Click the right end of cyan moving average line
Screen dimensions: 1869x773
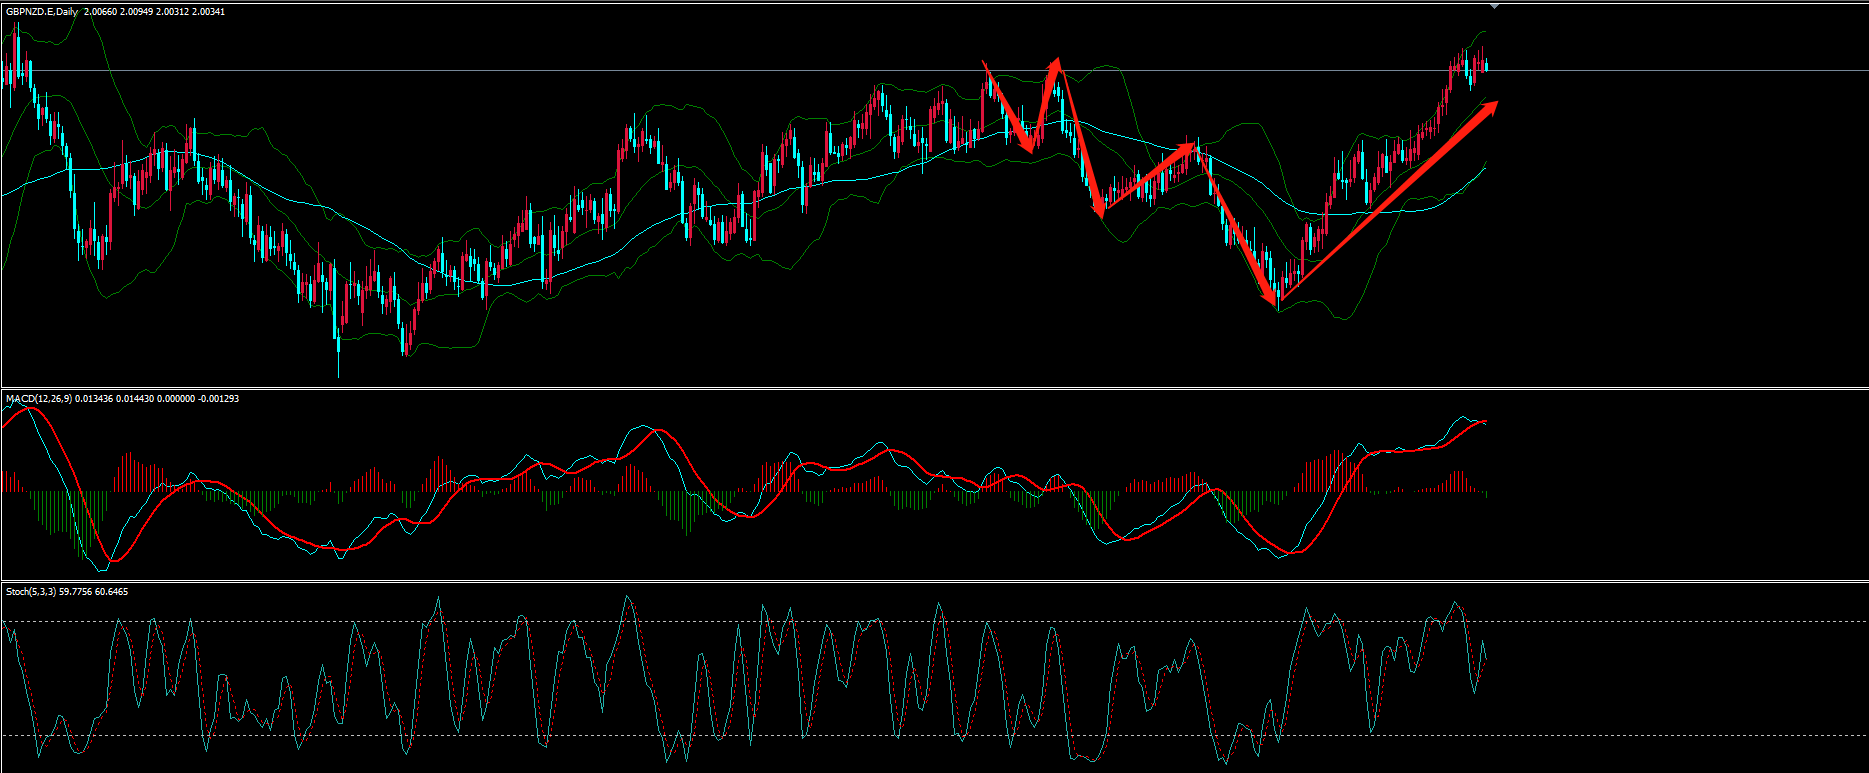click(1485, 169)
